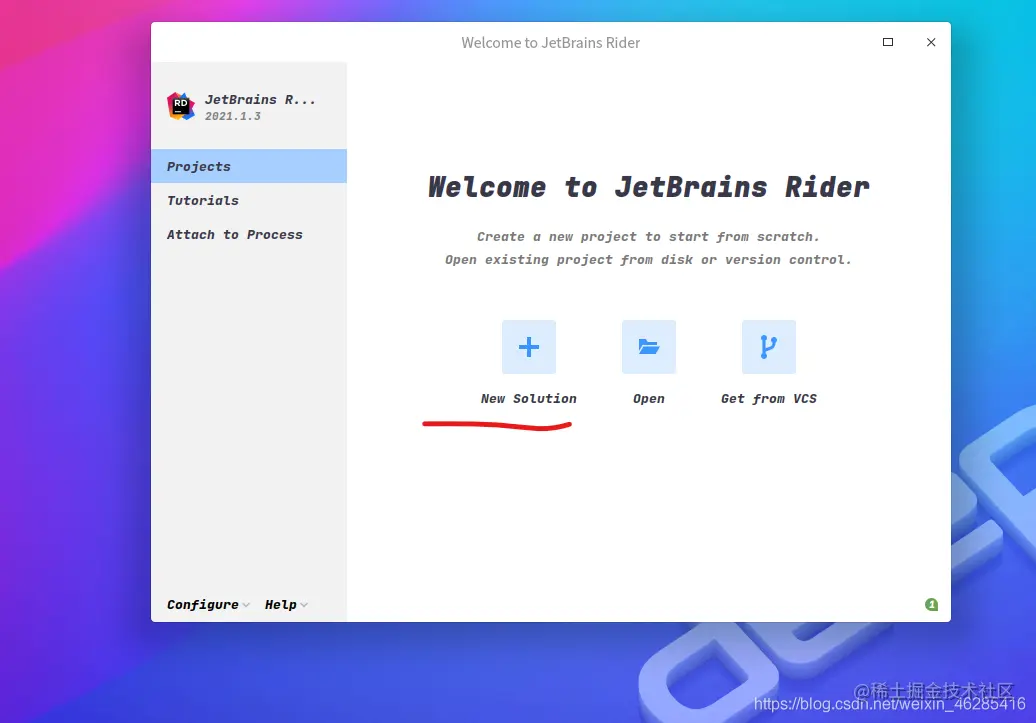Open the Configure dropdown

click(203, 604)
